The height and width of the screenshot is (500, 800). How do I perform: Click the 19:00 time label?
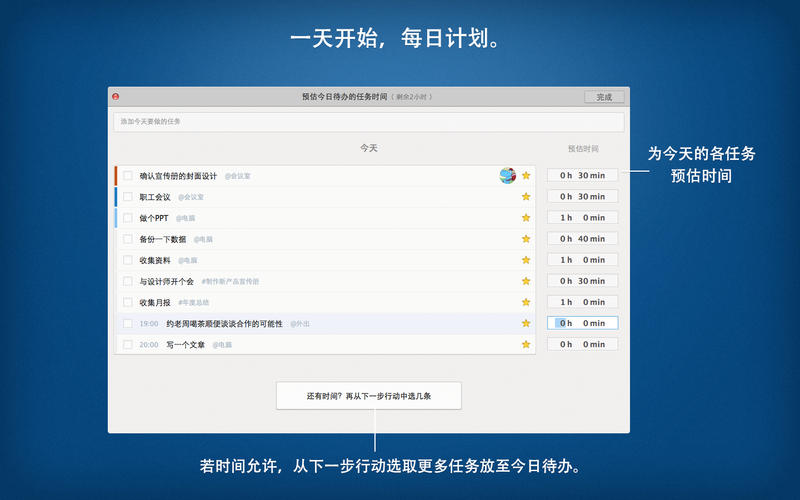click(x=148, y=323)
